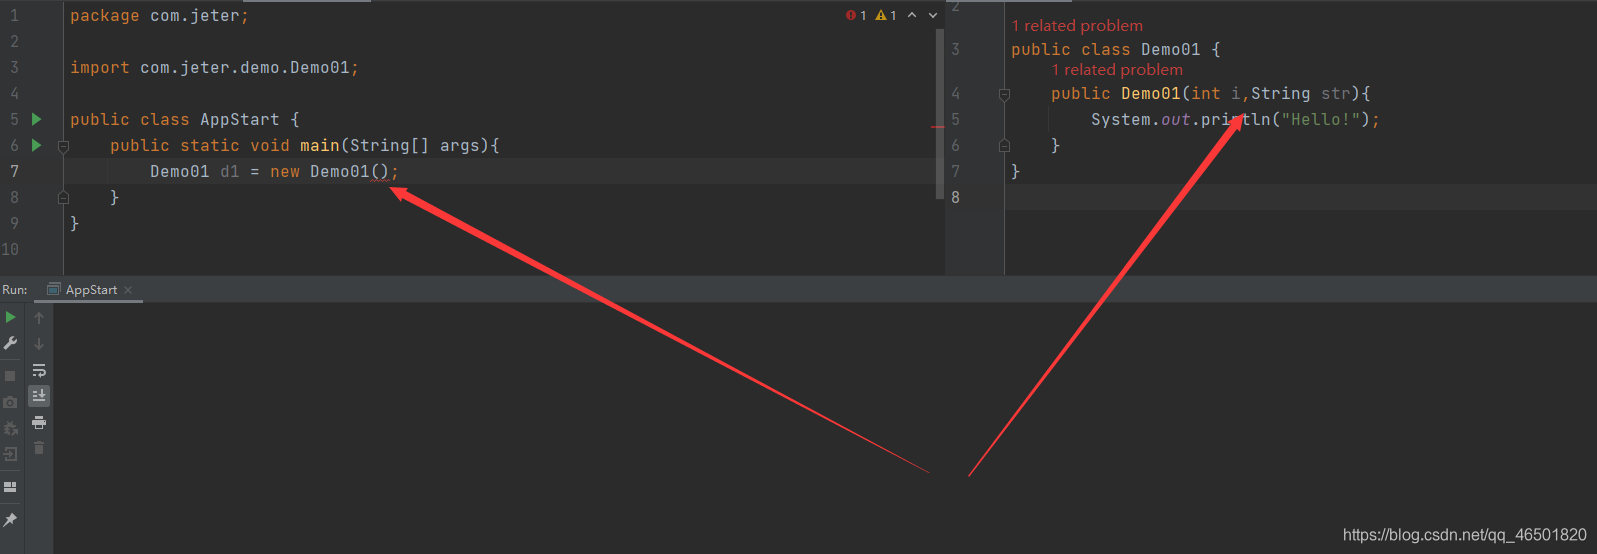This screenshot has width=1597, height=554.
Task: Click the warning count indicator in the editor
Action: (886, 15)
